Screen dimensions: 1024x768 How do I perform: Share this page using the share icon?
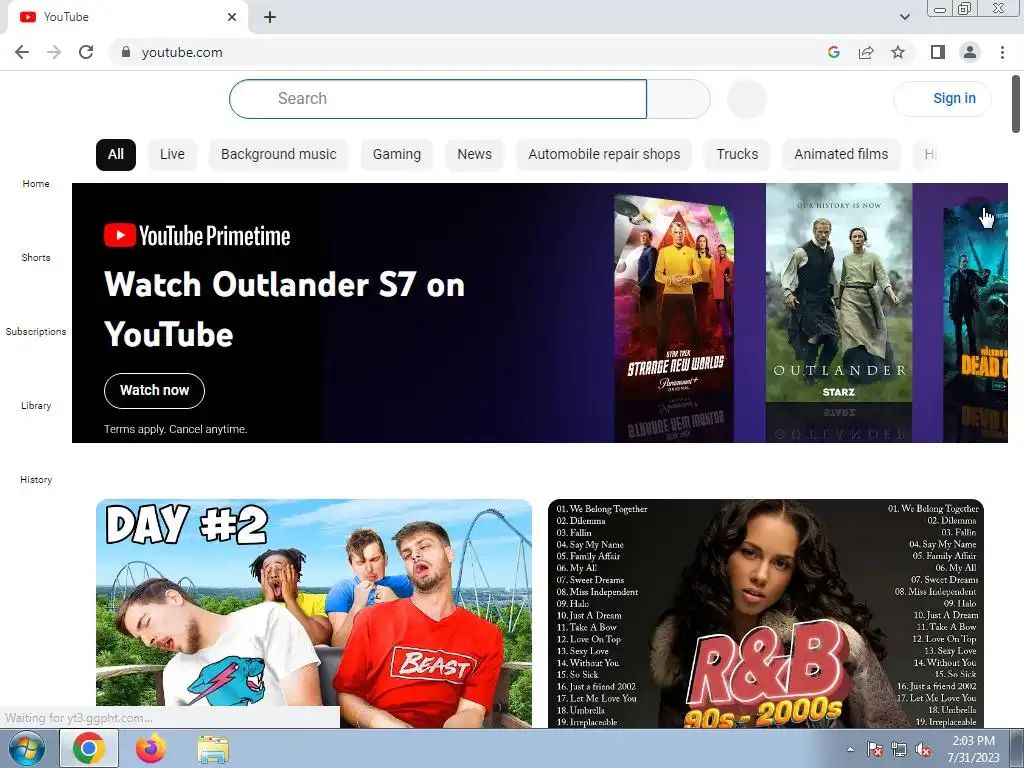point(866,52)
